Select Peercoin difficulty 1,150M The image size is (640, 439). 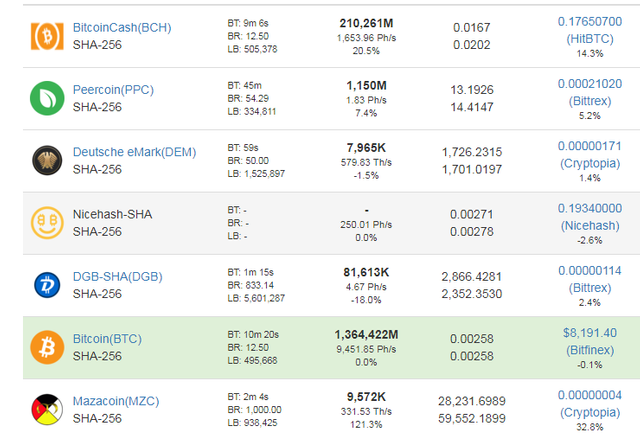(x=366, y=86)
